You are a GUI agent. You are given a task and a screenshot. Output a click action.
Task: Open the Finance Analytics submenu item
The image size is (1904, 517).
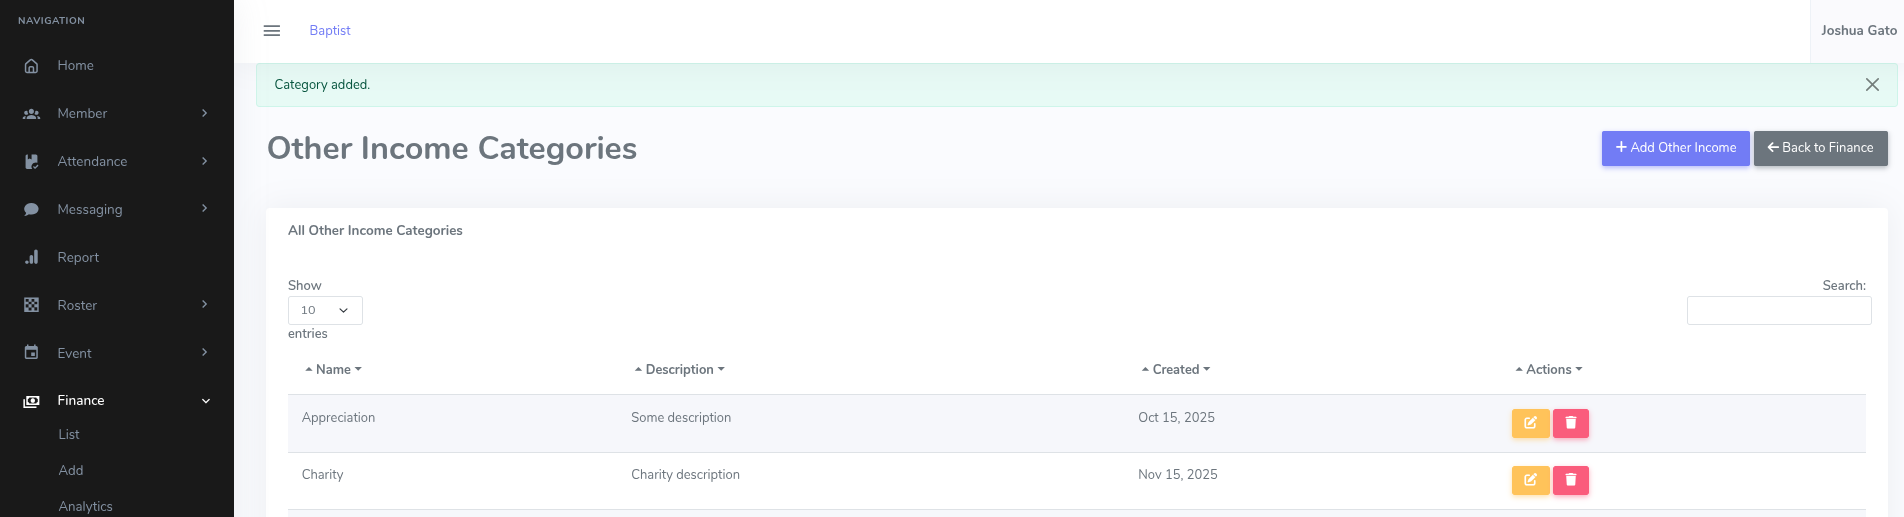point(85,506)
